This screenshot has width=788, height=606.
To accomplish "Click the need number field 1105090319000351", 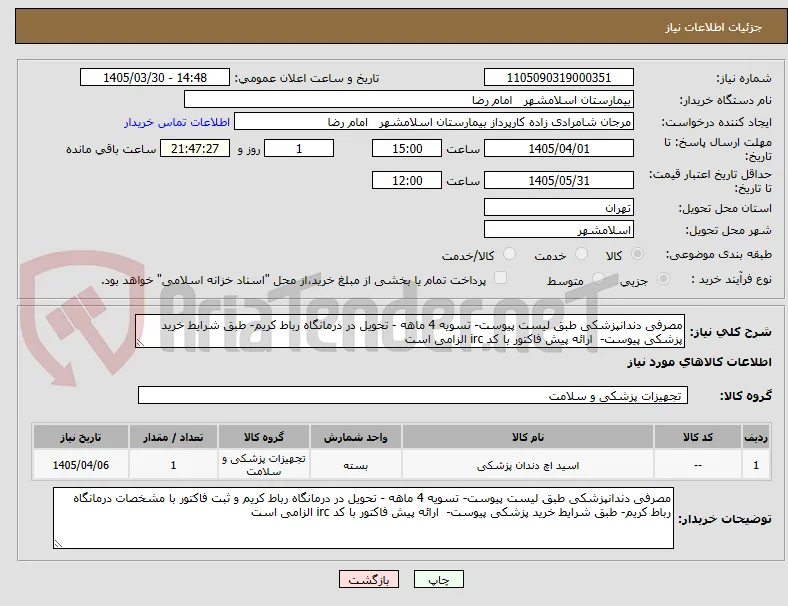I will (x=559, y=77).
